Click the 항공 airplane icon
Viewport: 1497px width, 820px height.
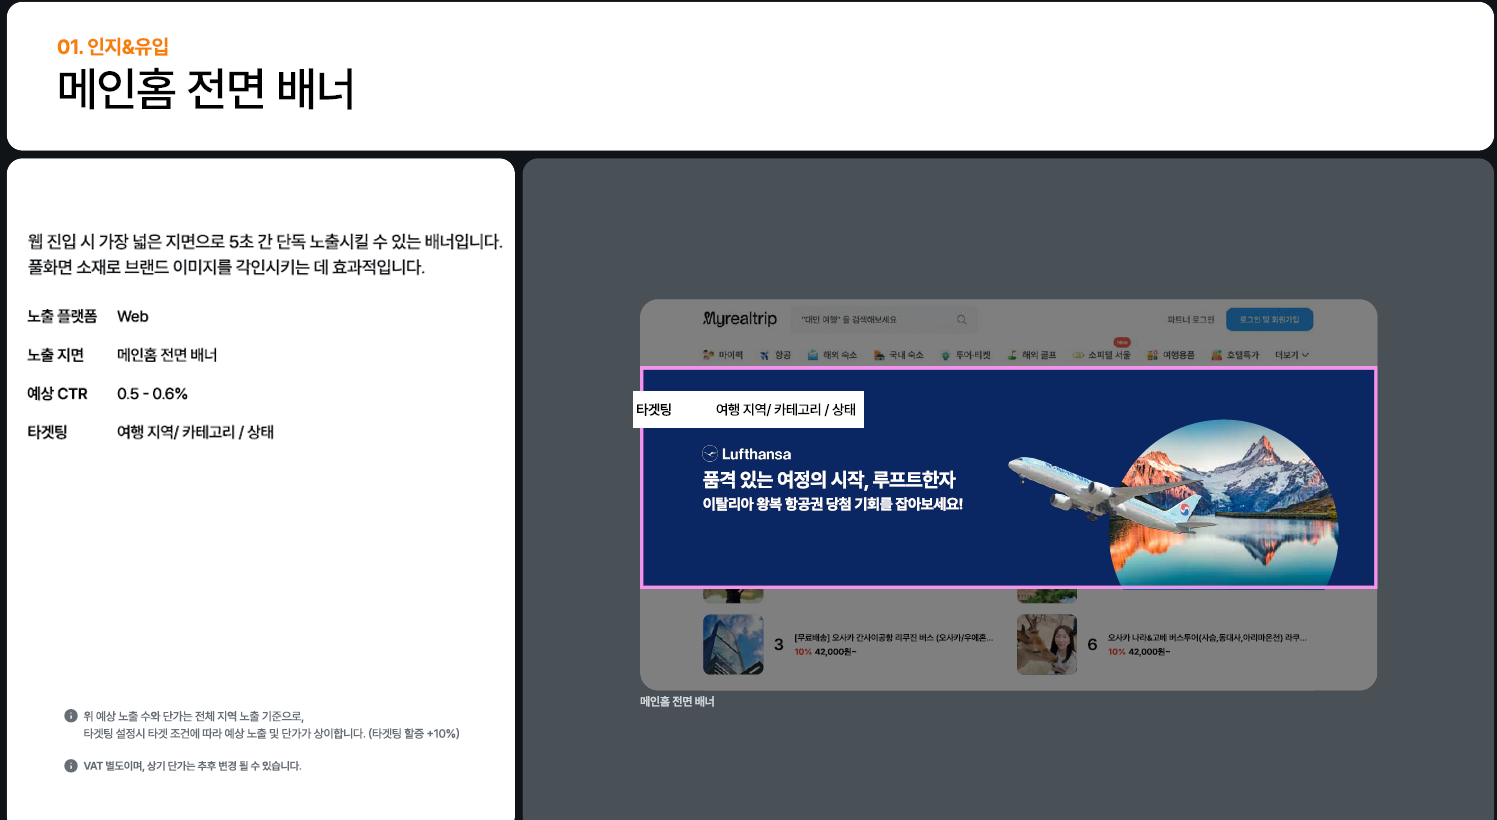764,355
